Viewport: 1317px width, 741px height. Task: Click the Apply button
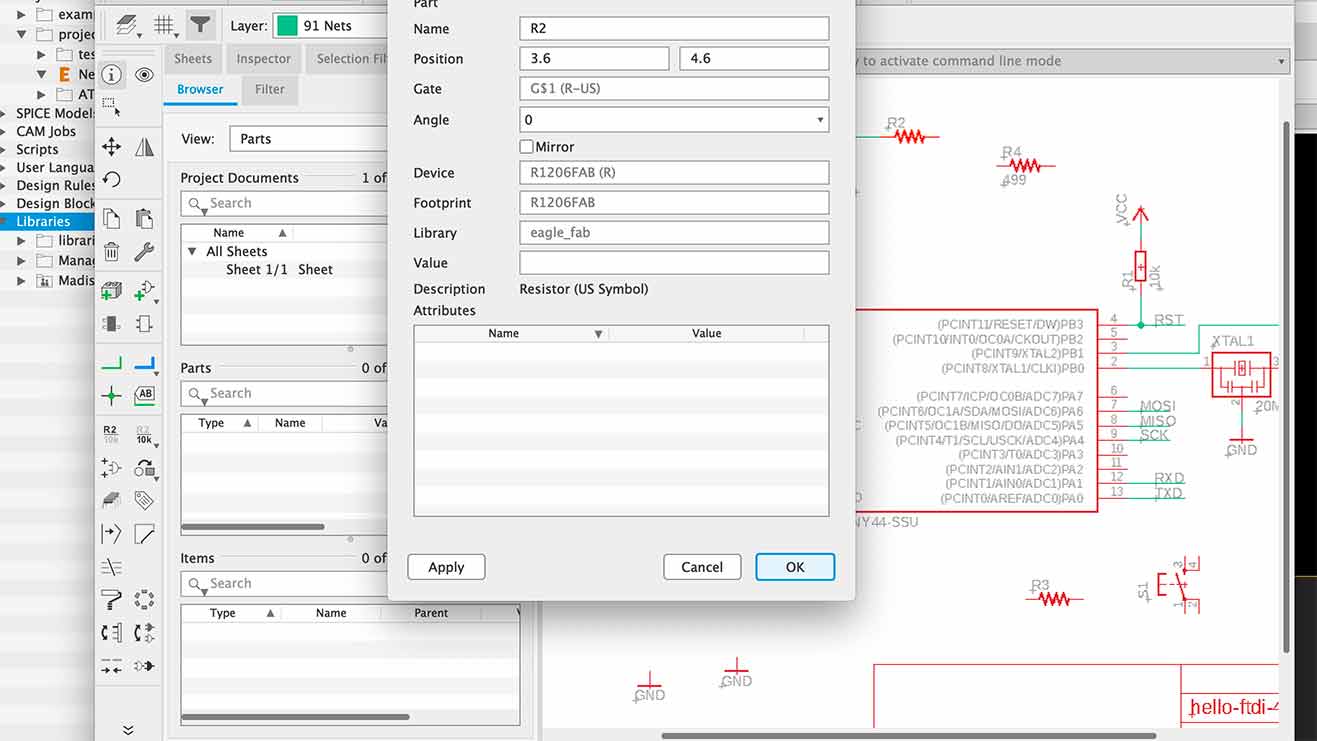[446, 567]
